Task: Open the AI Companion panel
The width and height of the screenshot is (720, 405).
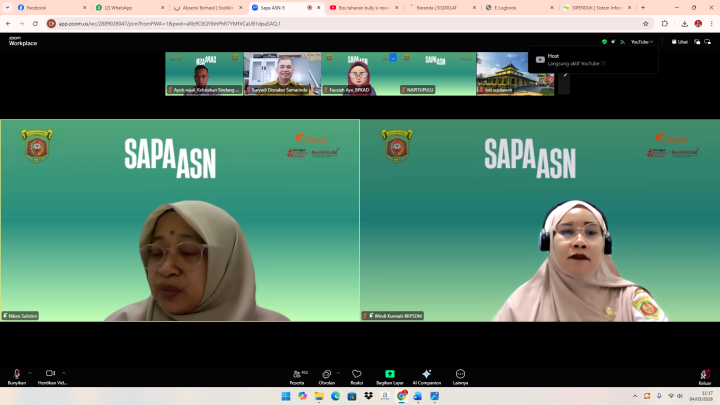Action: (x=427, y=377)
